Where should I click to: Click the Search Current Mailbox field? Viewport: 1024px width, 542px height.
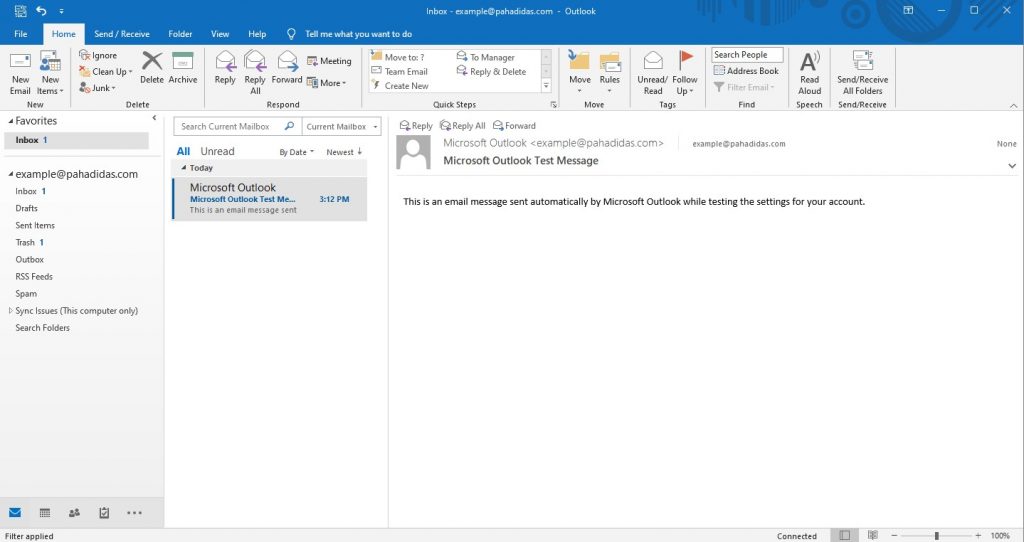(228, 127)
